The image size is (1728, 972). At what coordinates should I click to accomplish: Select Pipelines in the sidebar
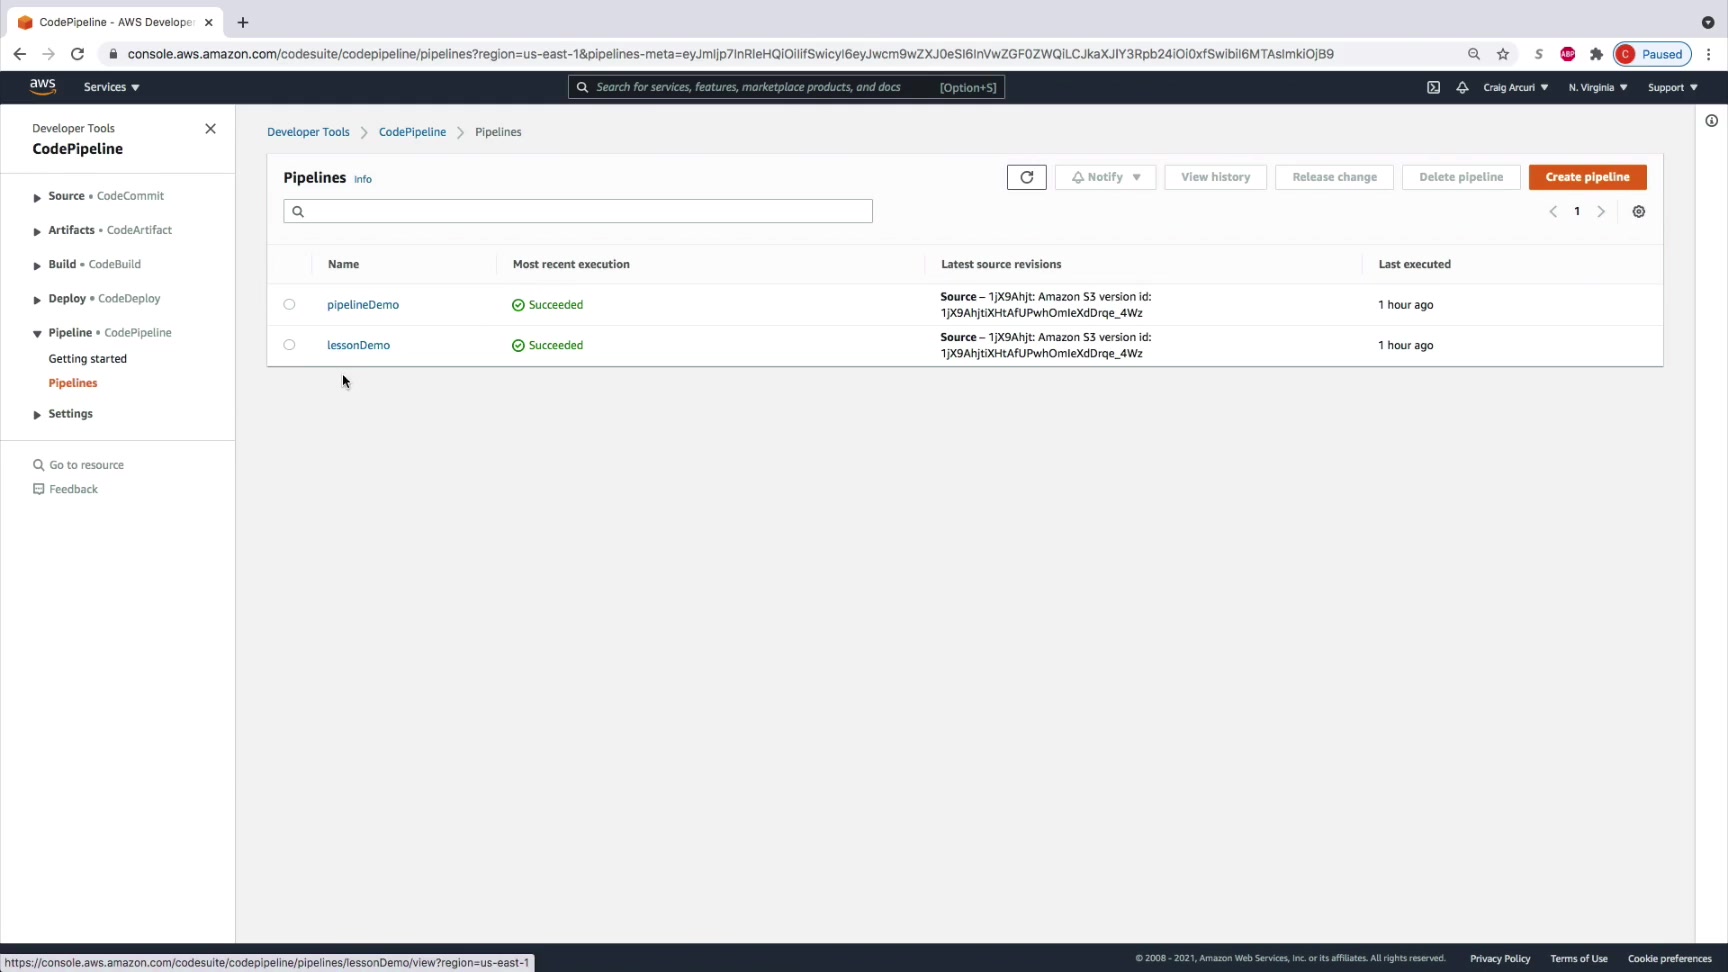click(x=73, y=383)
